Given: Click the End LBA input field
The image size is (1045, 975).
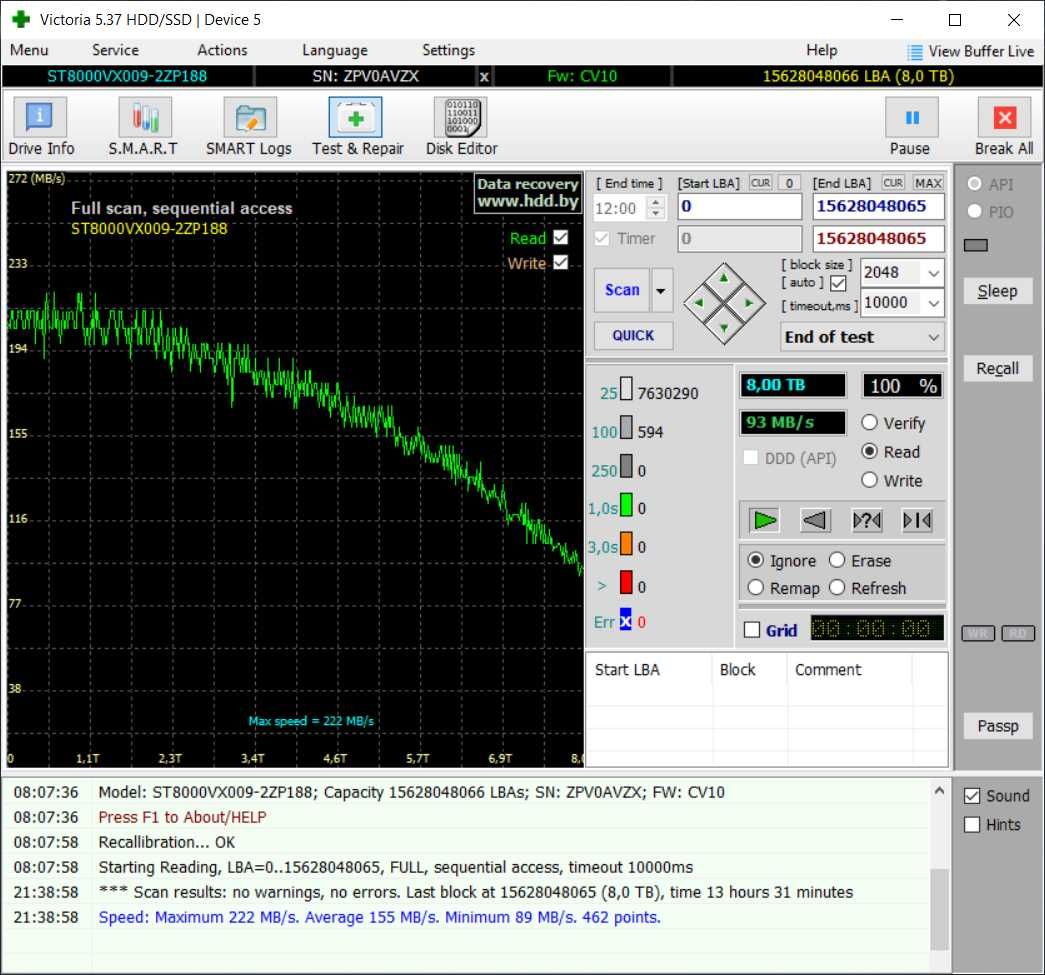Looking at the screenshot, I should [878, 207].
